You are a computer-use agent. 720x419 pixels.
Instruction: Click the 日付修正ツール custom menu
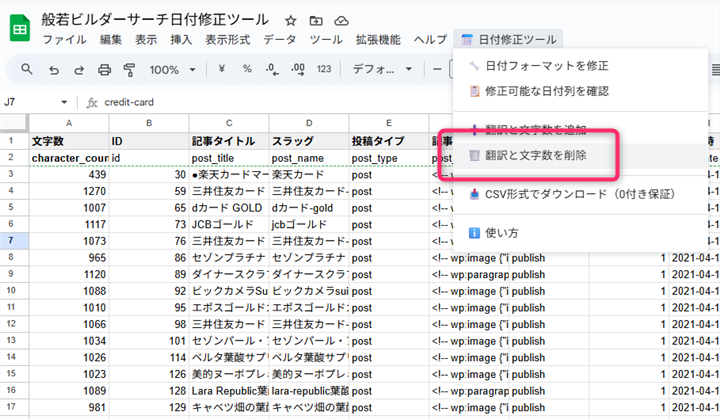[509, 40]
